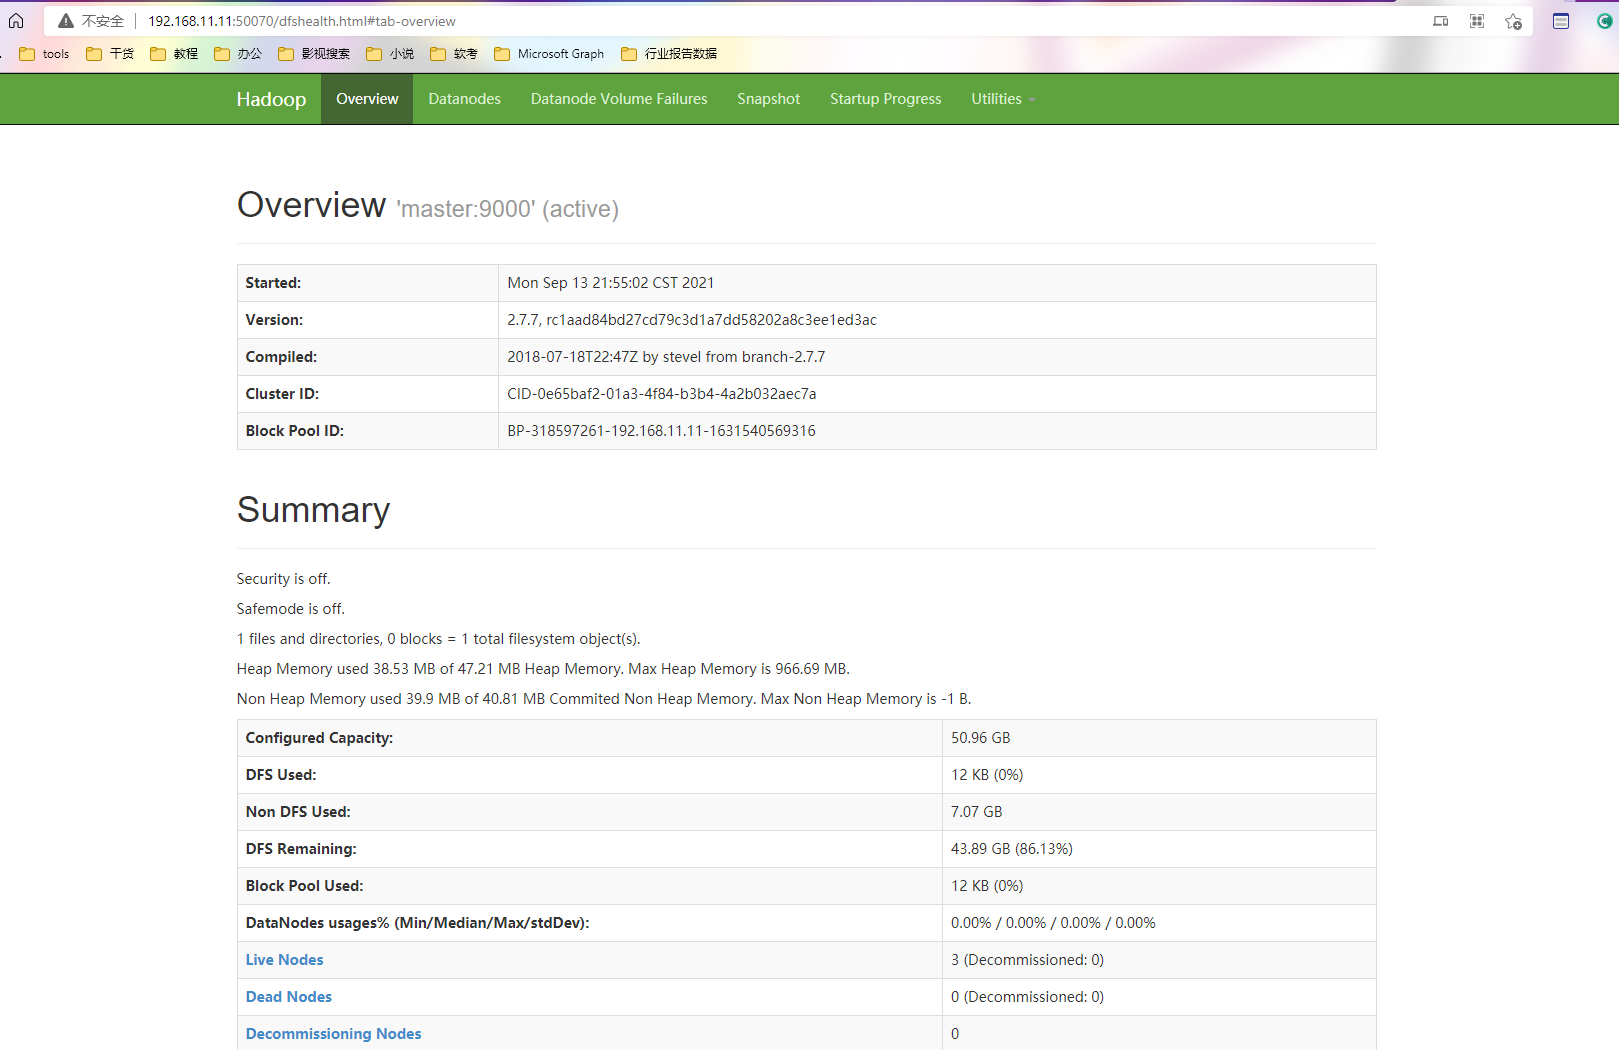
Task: Expand the Utilities dropdown menu
Action: click(x=1003, y=99)
